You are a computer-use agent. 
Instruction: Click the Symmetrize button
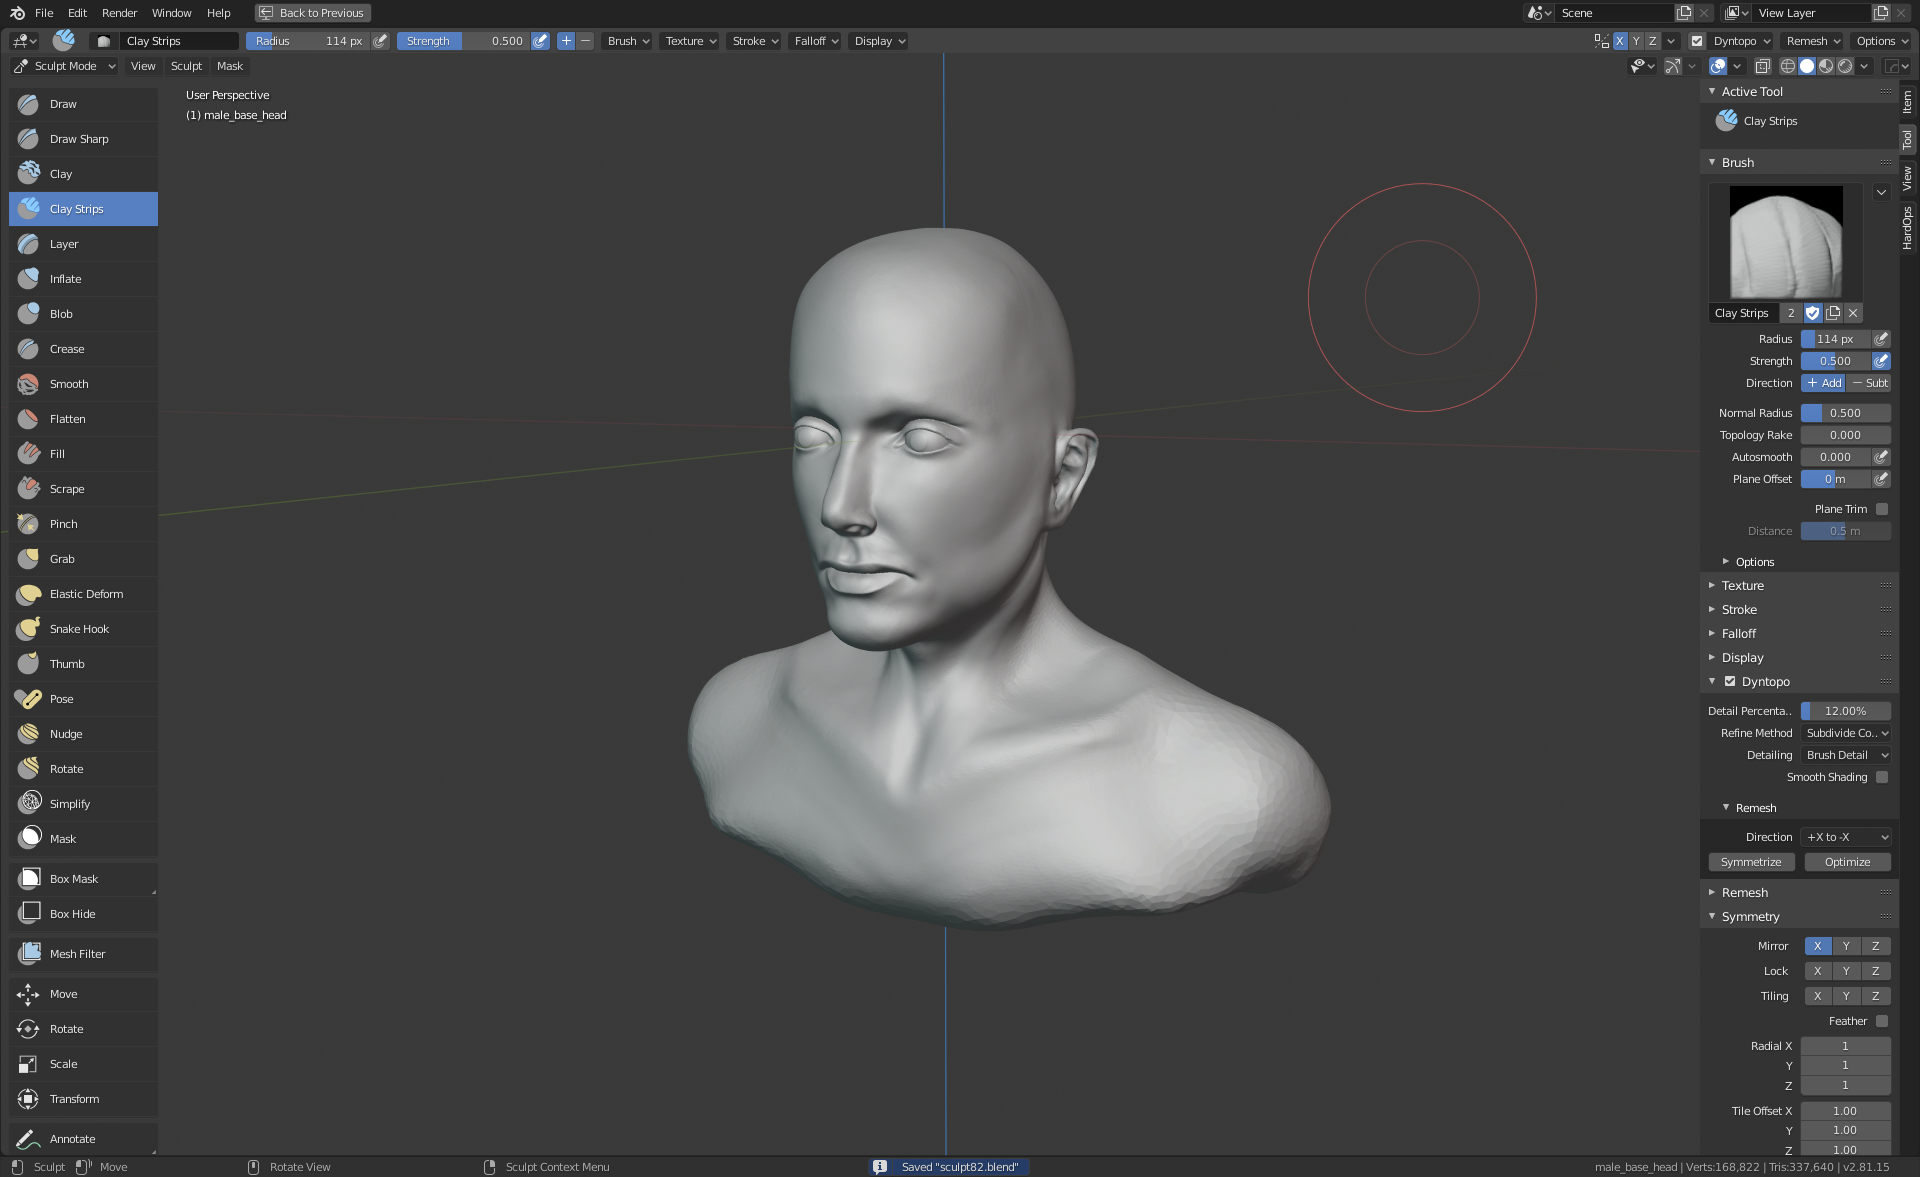coord(1751,862)
